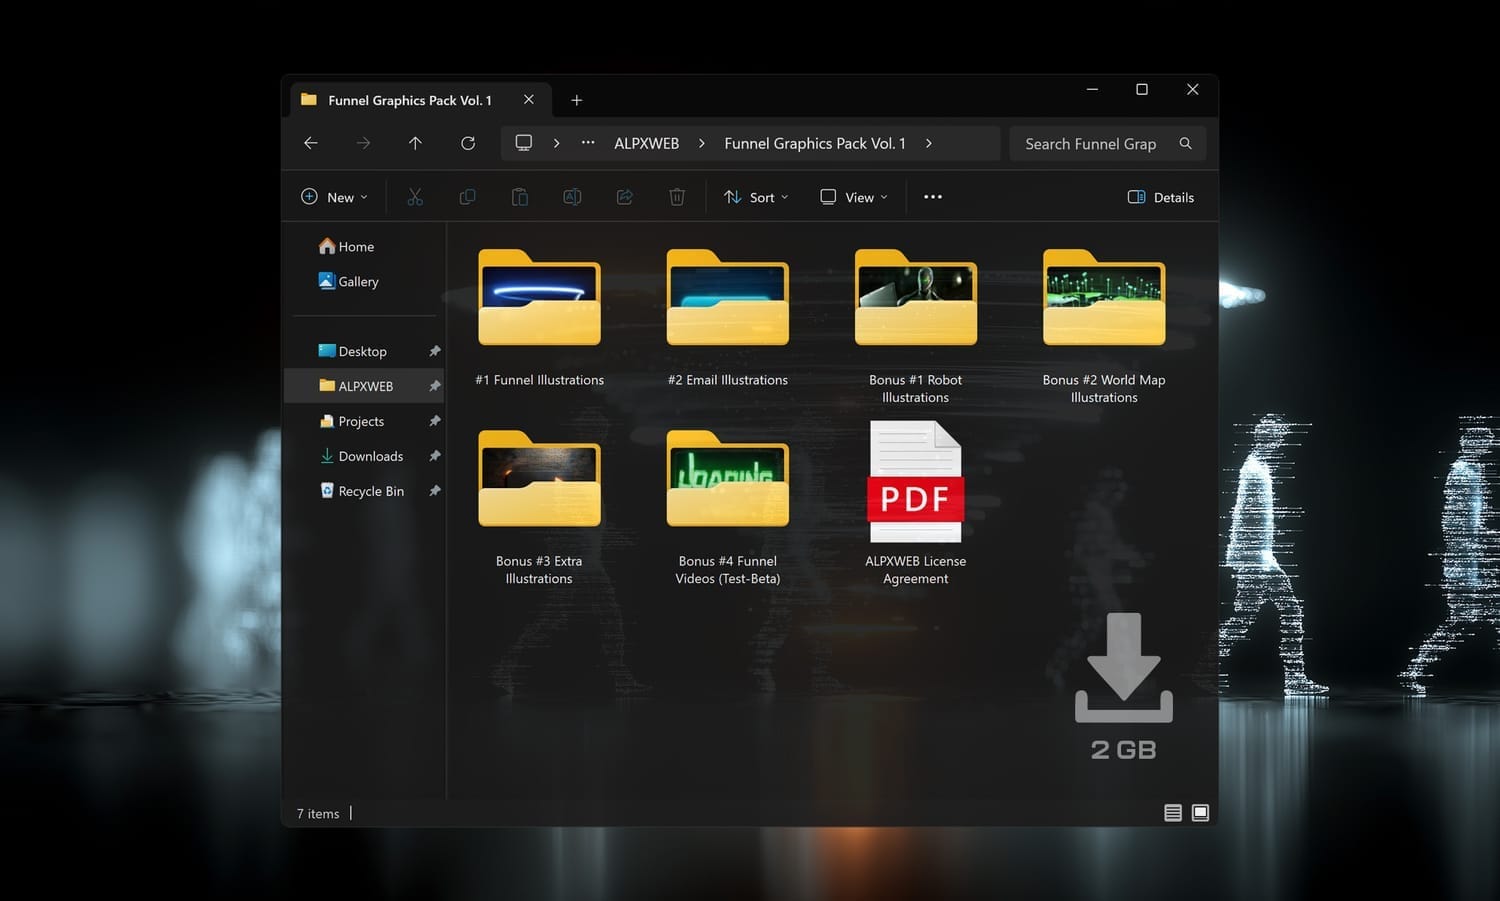Image resolution: width=1500 pixels, height=901 pixels.
Task: Click the Copy icon in the toolbar
Action: pos(467,196)
